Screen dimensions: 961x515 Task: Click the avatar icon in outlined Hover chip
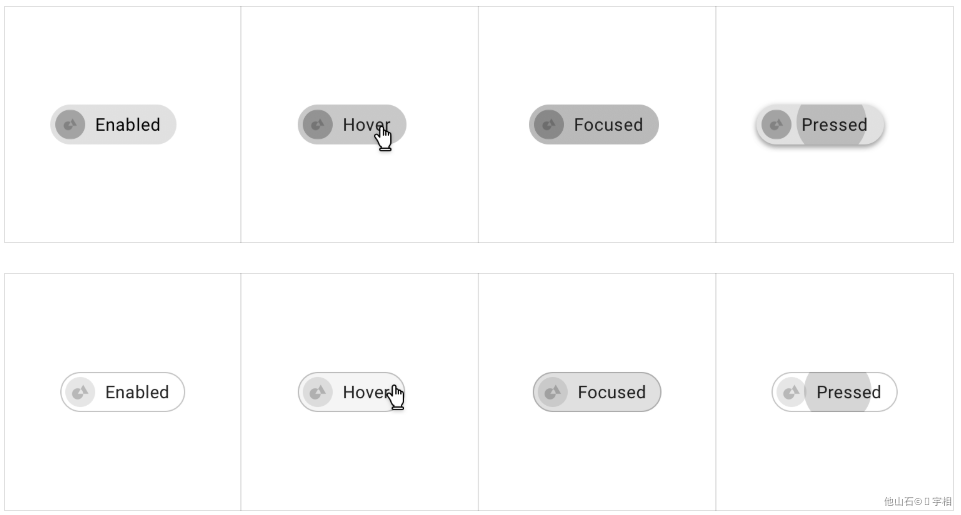pyautogui.click(x=317, y=392)
